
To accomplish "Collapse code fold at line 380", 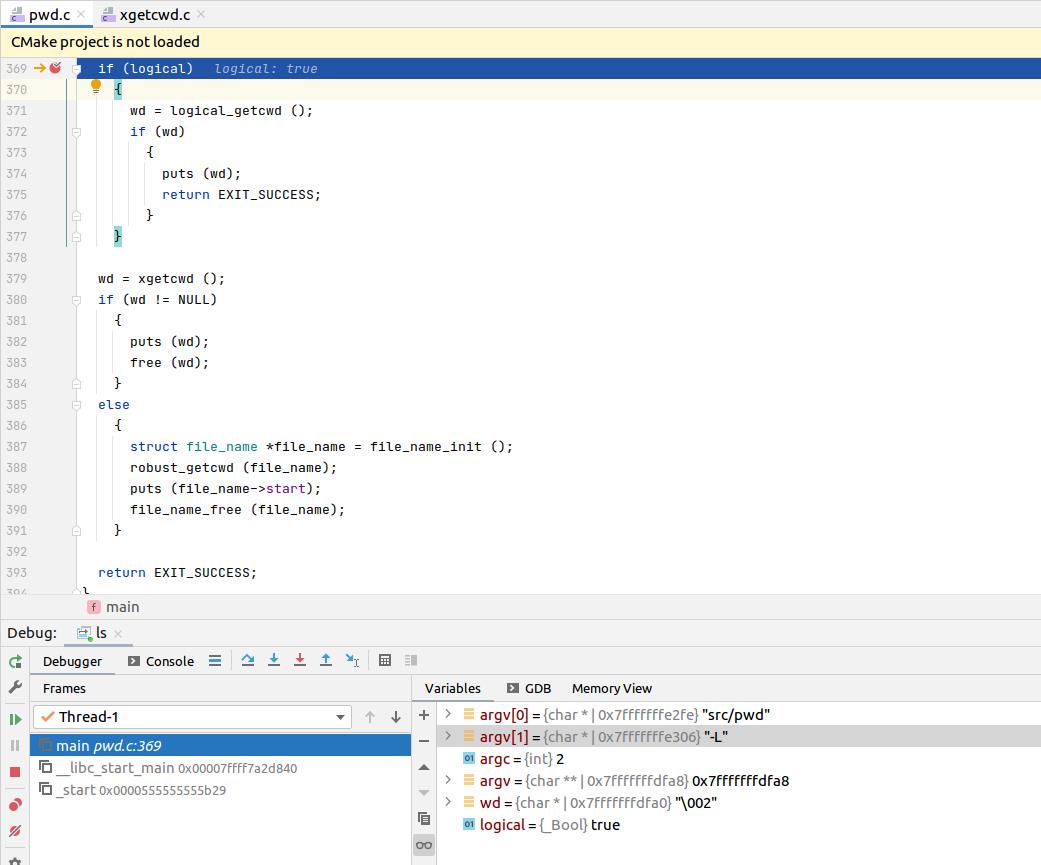I will pyautogui.click(x=76, y=300).
